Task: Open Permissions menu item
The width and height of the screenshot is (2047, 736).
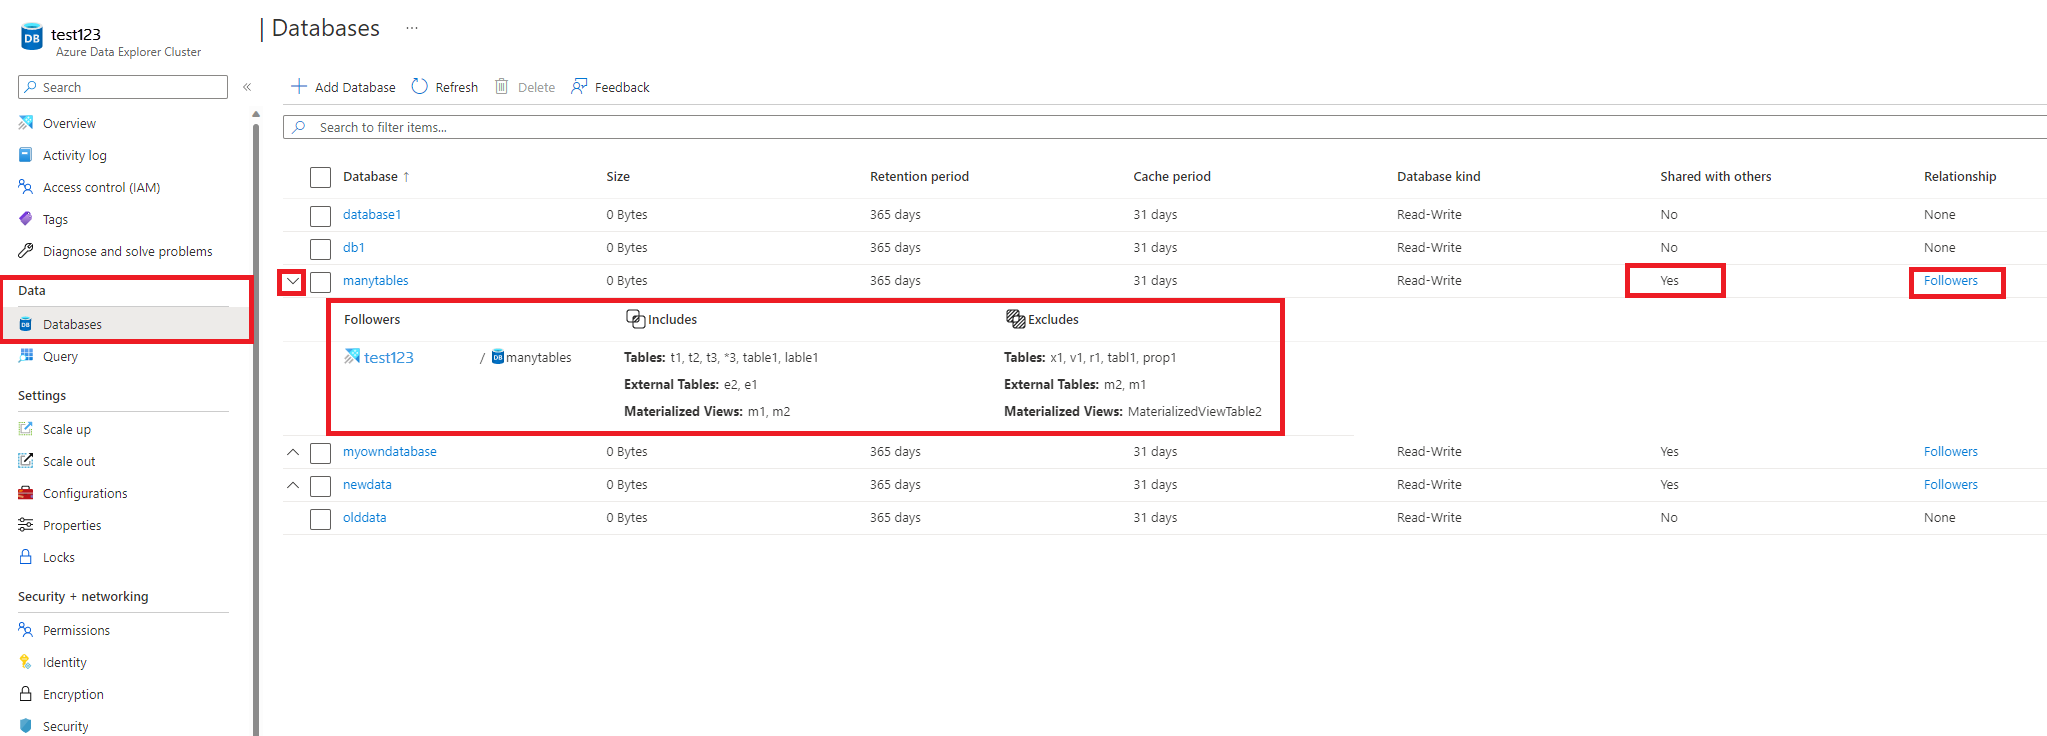Action: (x=76, y=631)
